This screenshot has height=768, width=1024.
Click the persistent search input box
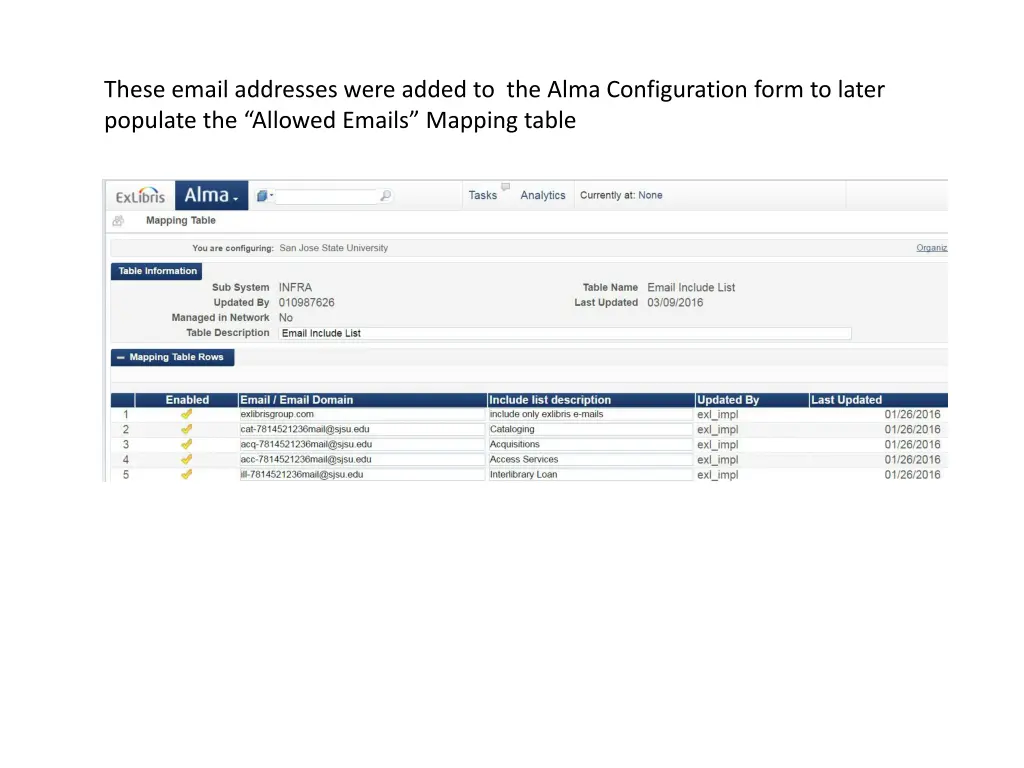326,196
